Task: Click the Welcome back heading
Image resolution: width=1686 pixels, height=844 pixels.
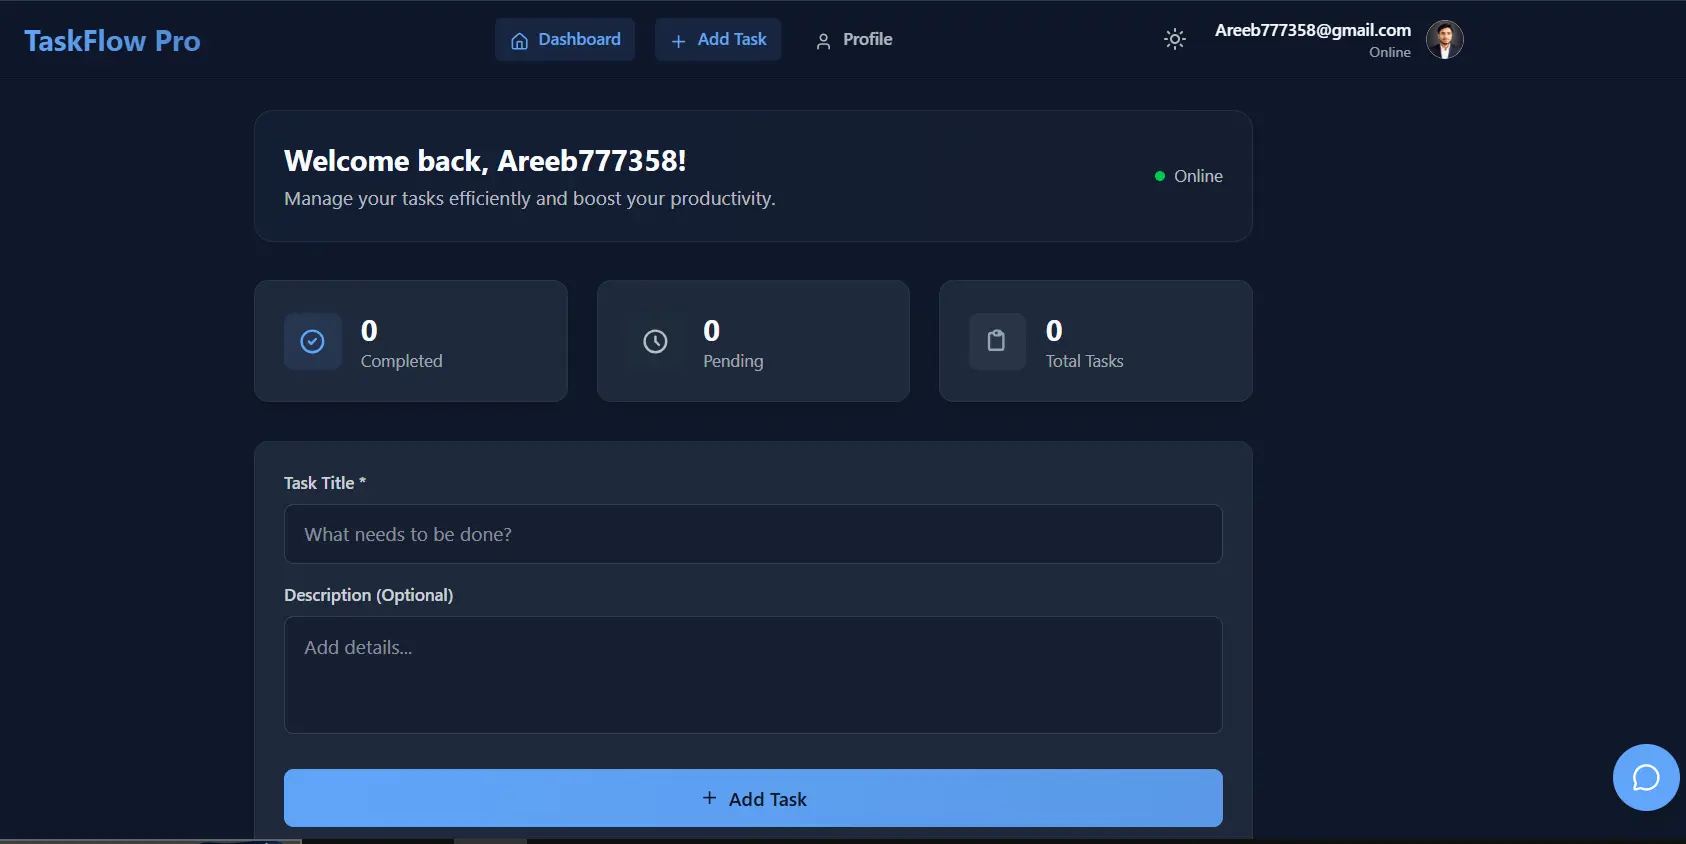Action: 485,161
